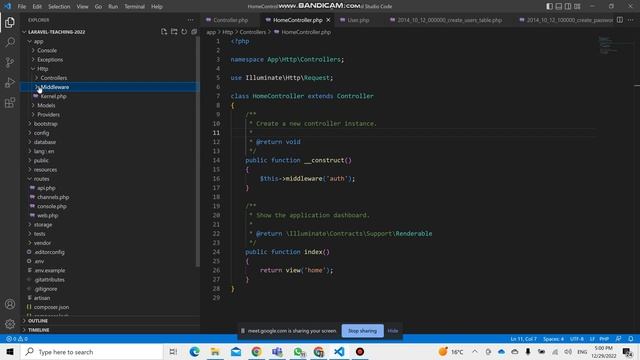Viewport: 640px width, 360px height.
Task: Click Spaces: 4 indentation setting
Action: click(553, 339)
